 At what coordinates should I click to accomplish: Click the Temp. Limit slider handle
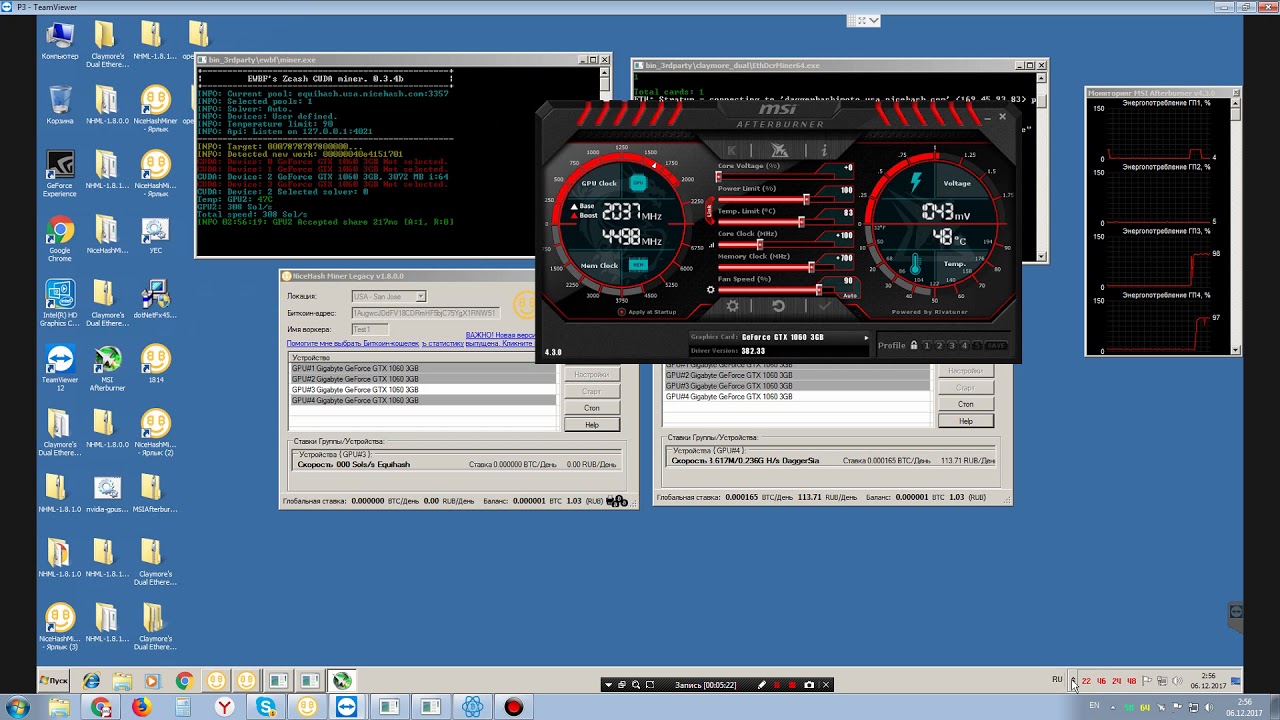pos(801,222)
